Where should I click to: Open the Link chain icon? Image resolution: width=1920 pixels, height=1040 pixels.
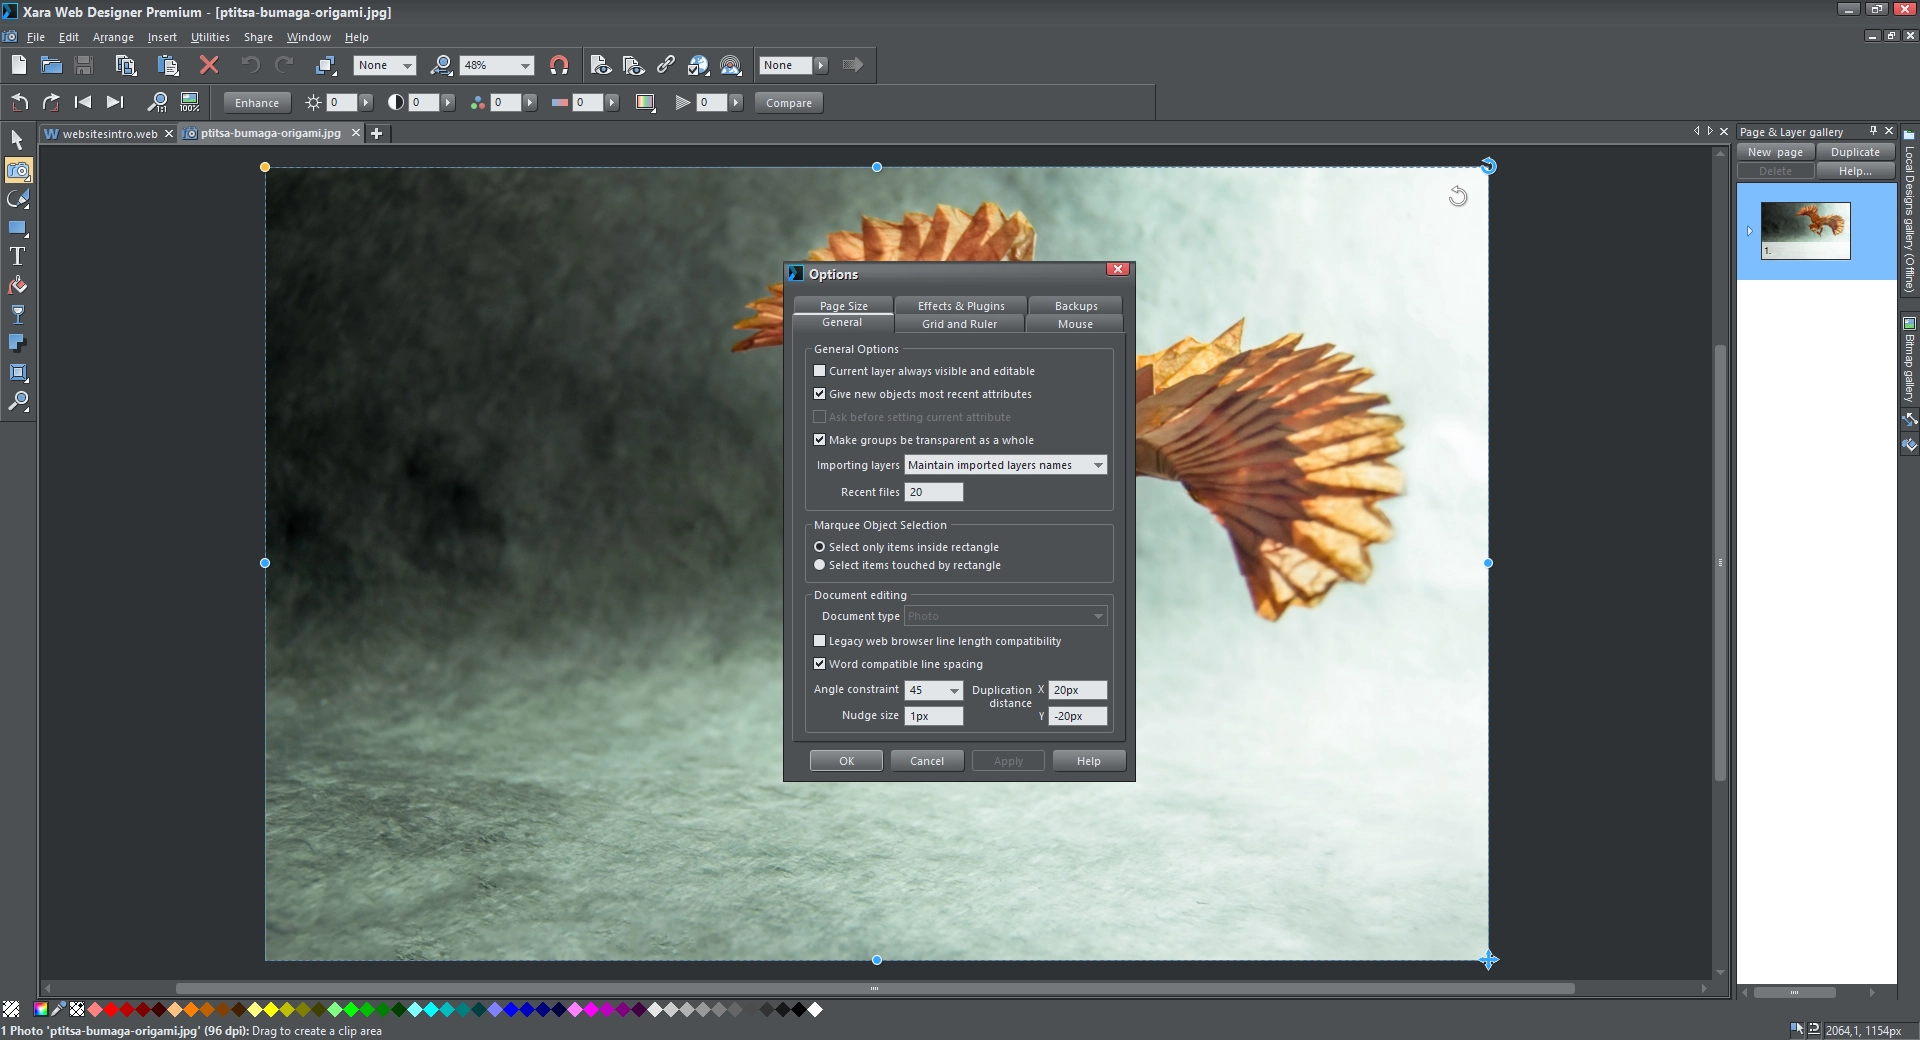666,65
